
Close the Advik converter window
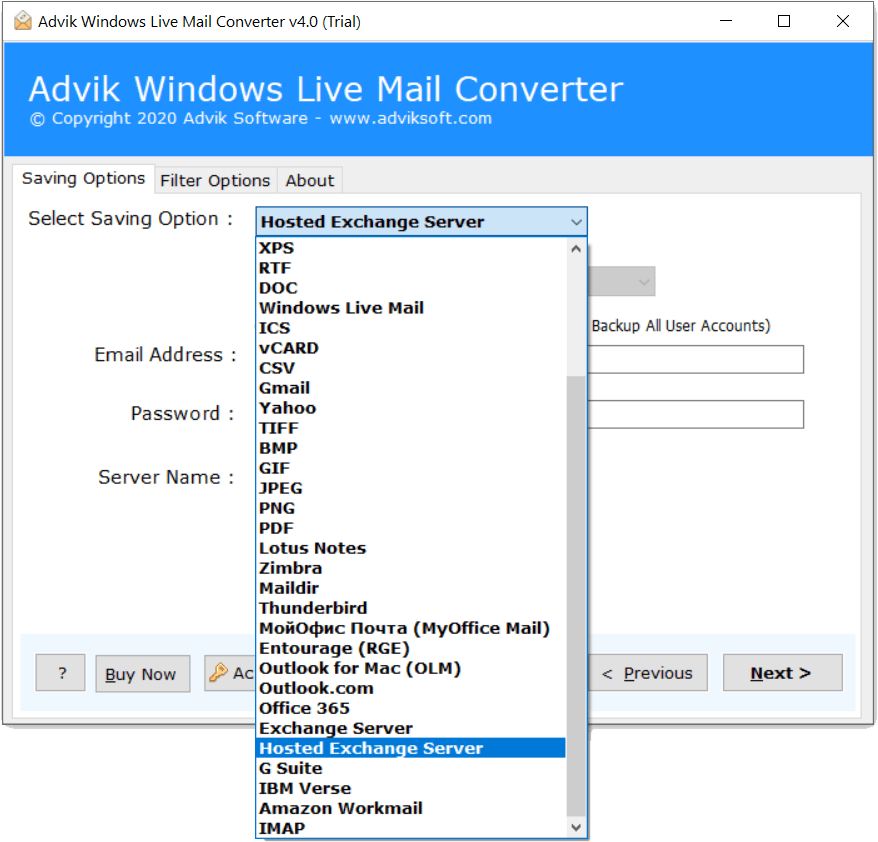pyautogui.click(x=843, y=21)
